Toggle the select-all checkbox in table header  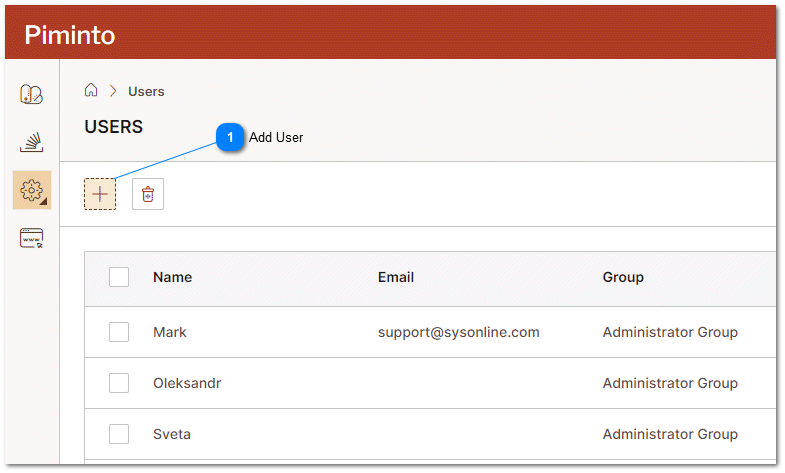pos(119,278)
